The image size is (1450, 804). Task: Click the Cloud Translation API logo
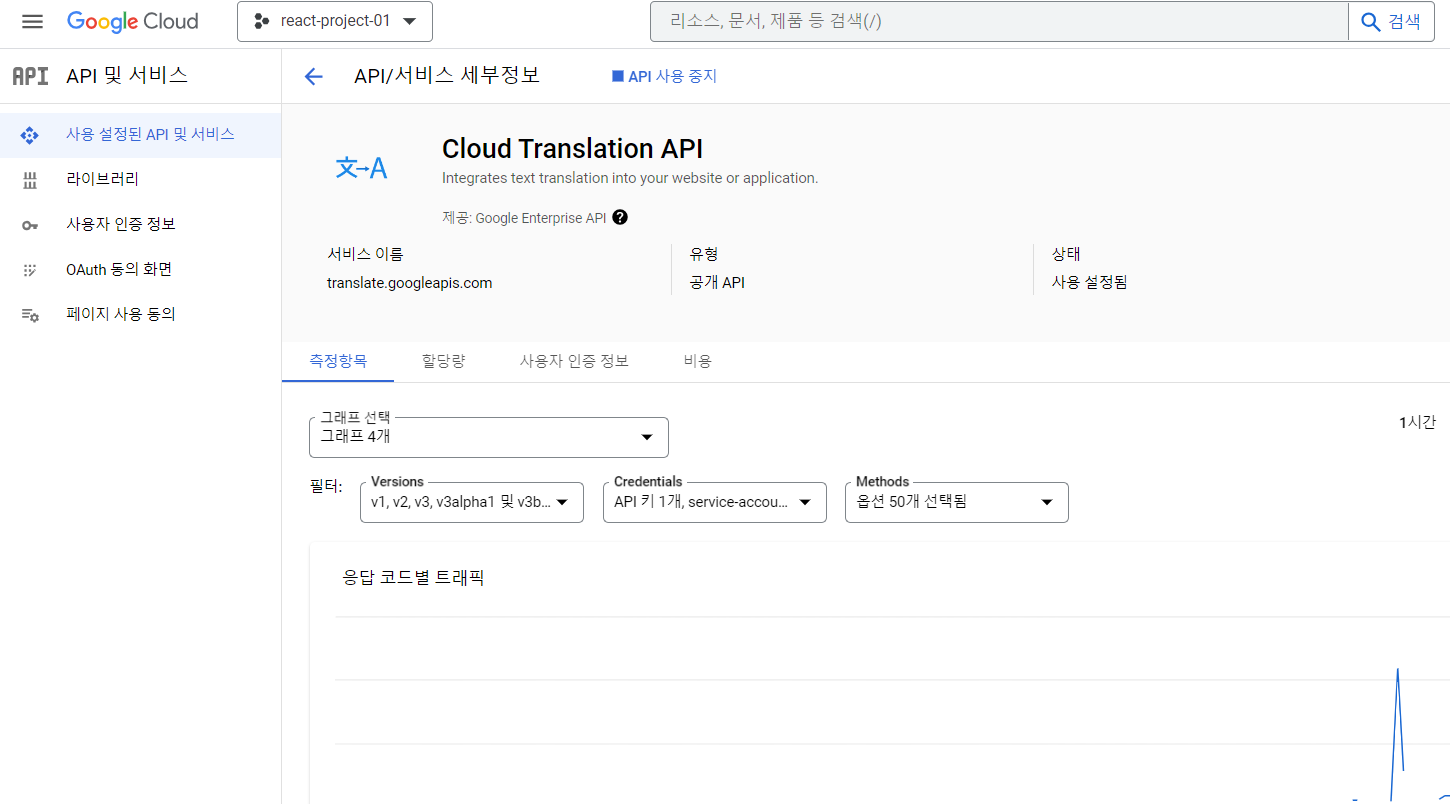coord(361,168)
